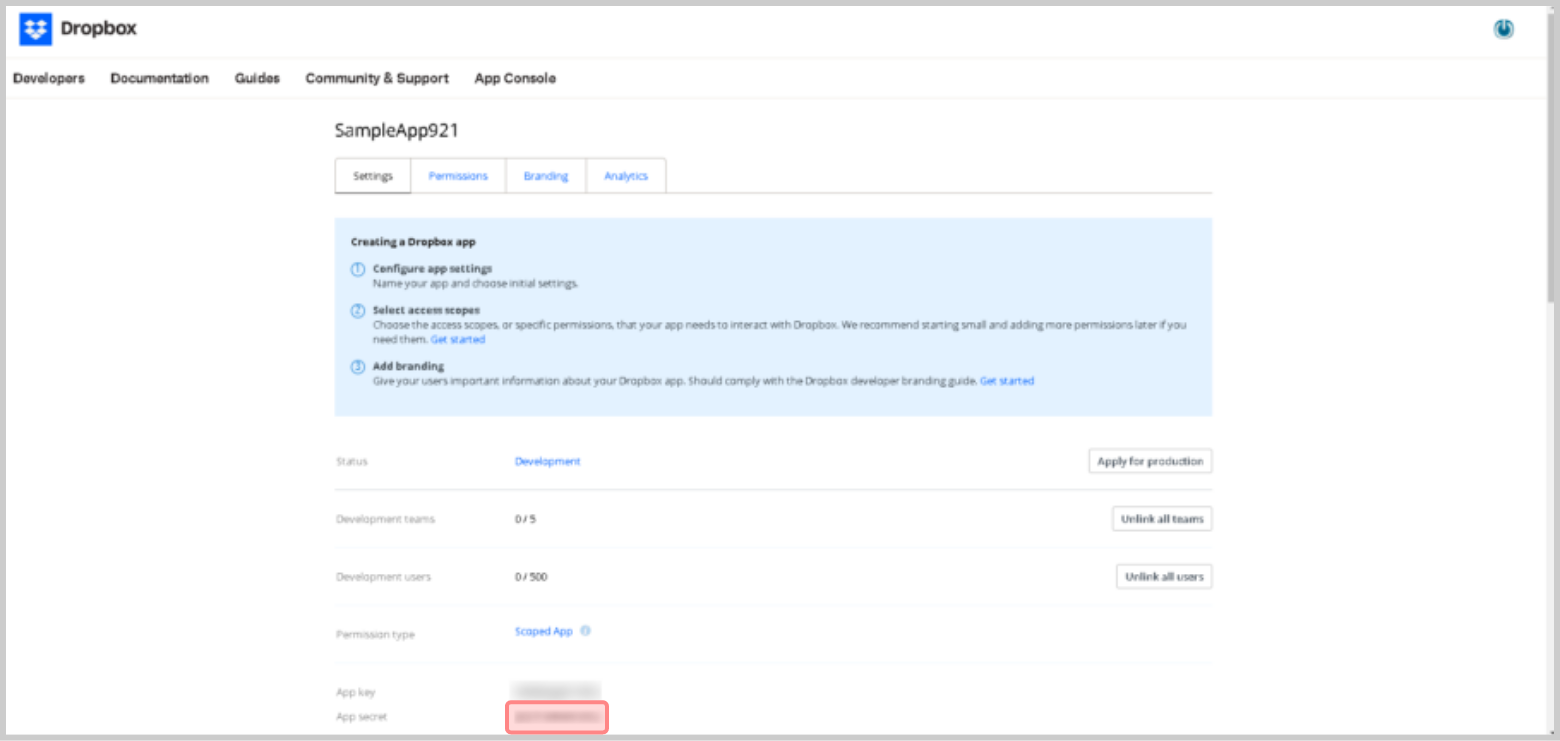Viewport: 1560px width, 741px height.
Task: Click the Development status link
Action: [x=547, y=461]
